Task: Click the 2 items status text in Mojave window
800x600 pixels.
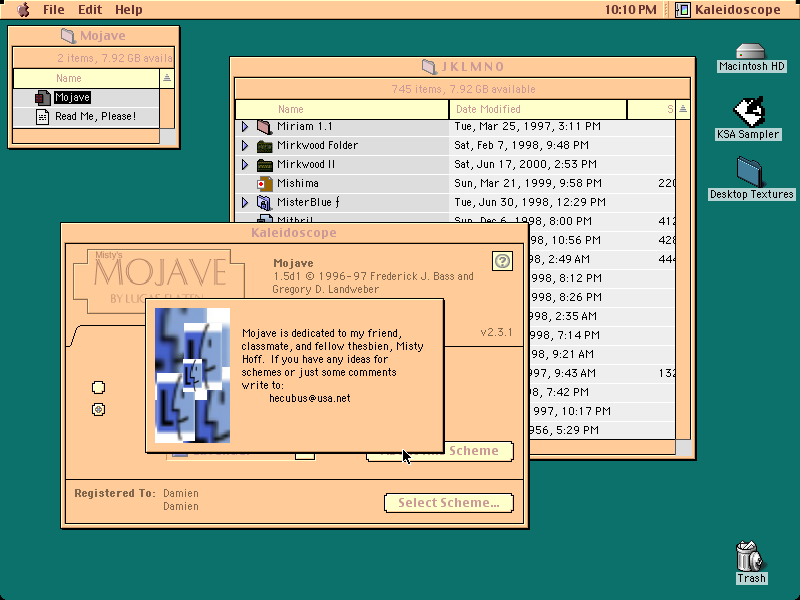Action: [114, 58]
